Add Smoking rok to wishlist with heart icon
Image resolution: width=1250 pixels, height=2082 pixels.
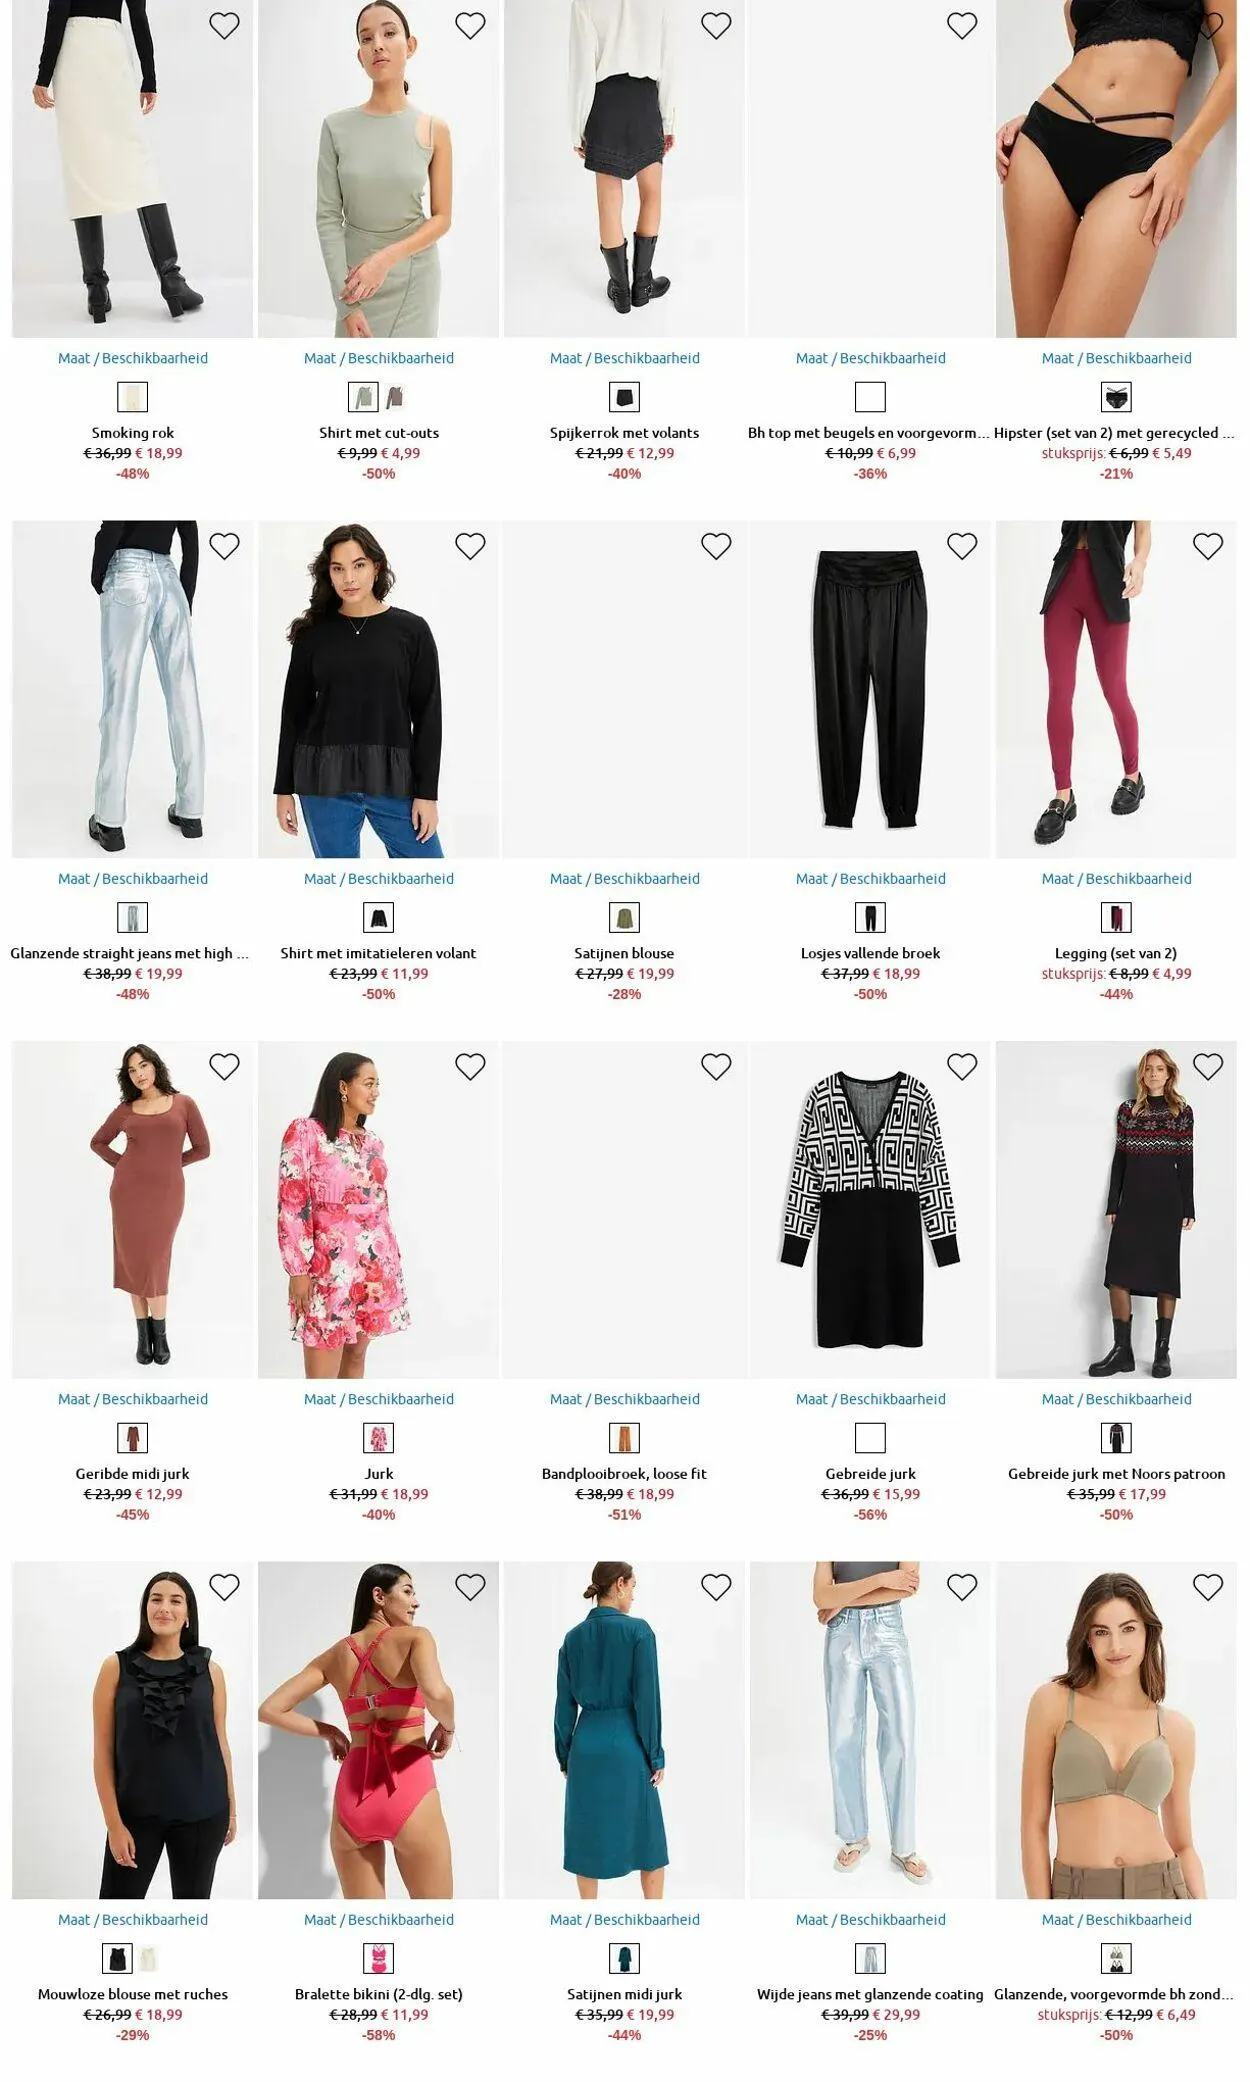point(224,26)
